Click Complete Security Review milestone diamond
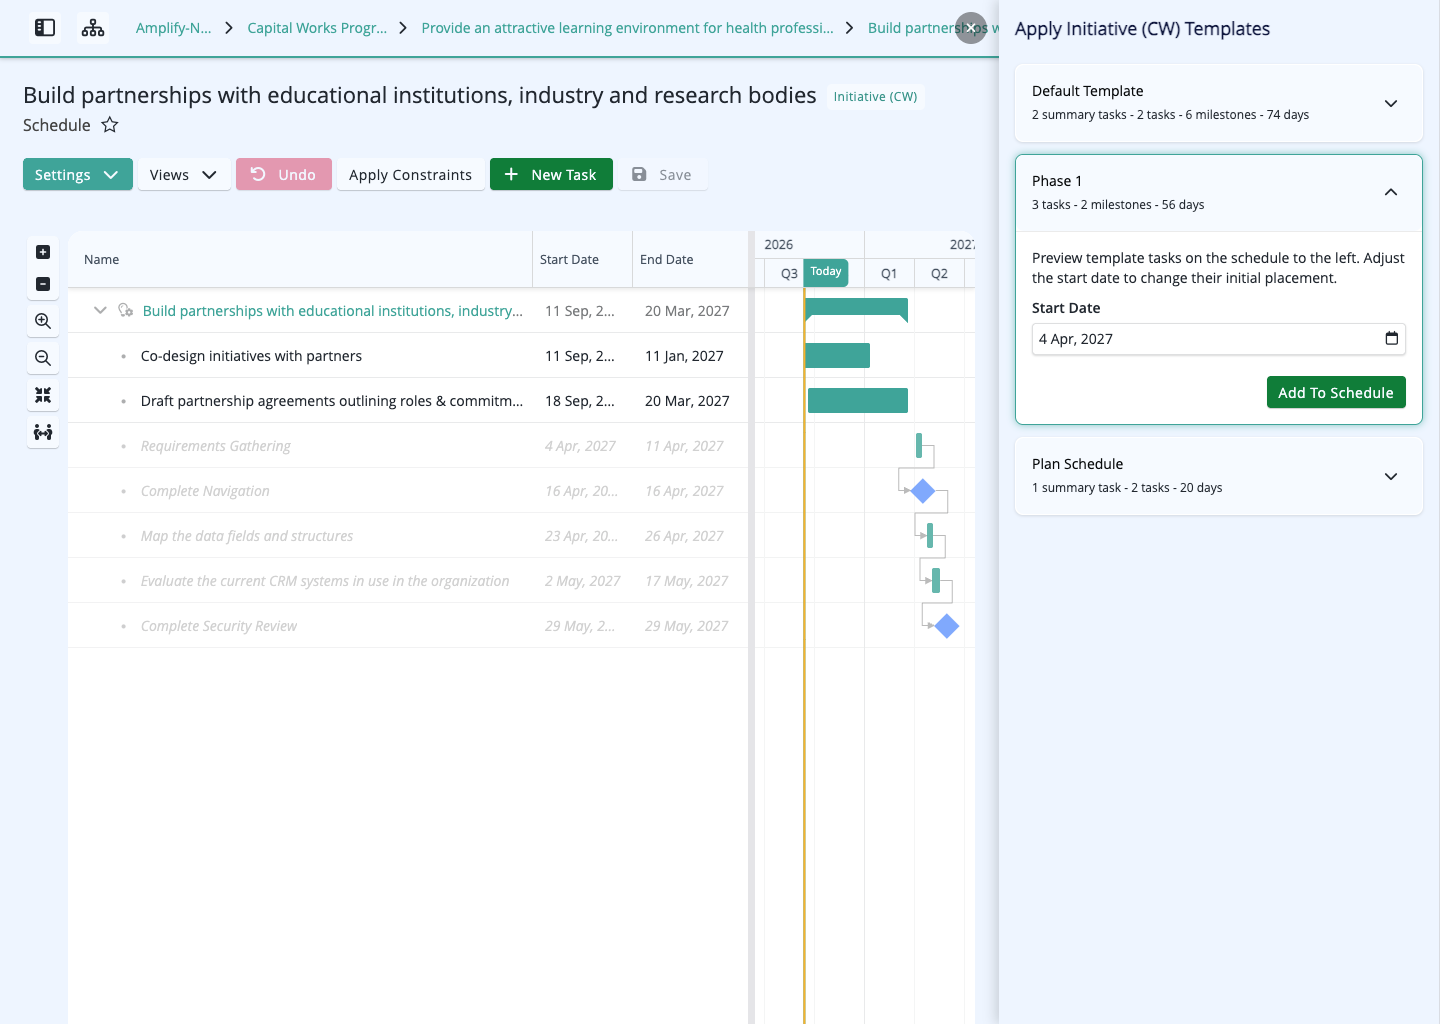1440x1024 pixels. click(x=947, y=626)
